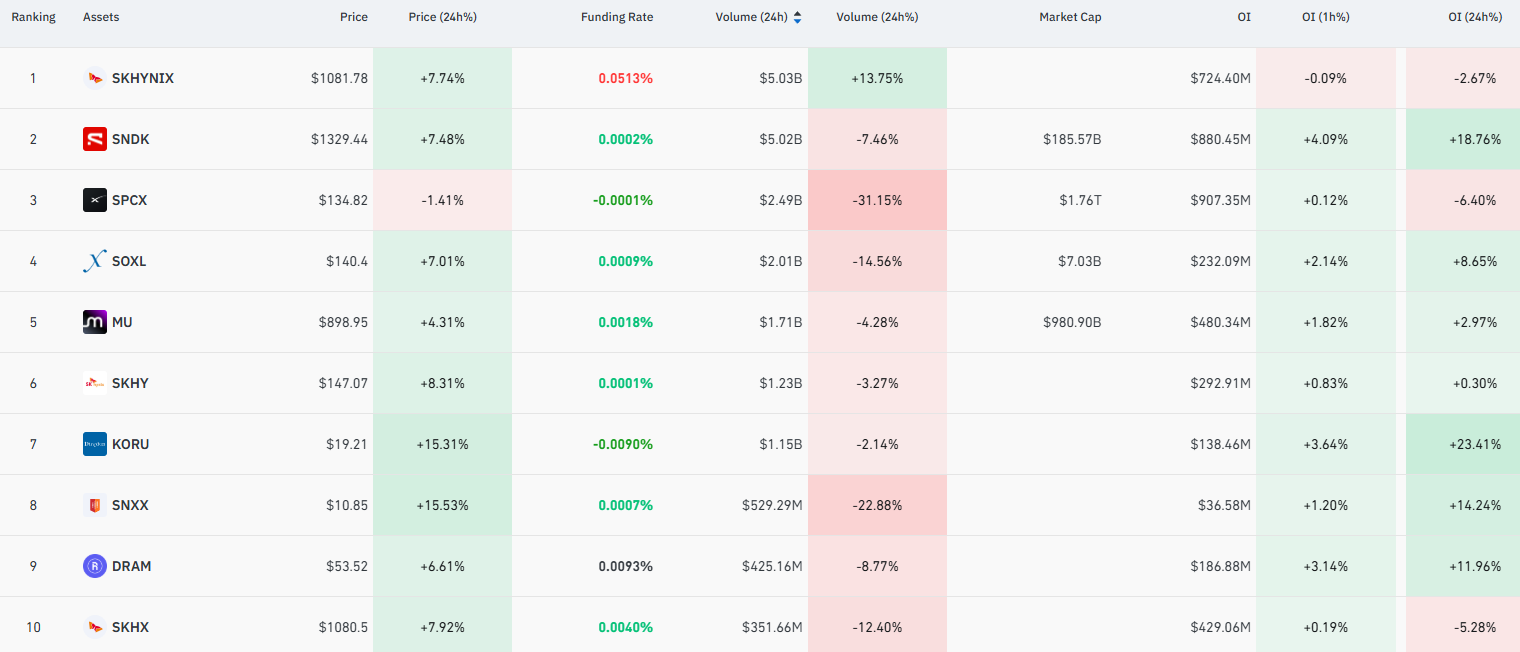Click the OI (24h%) column header

(1475, 17)
